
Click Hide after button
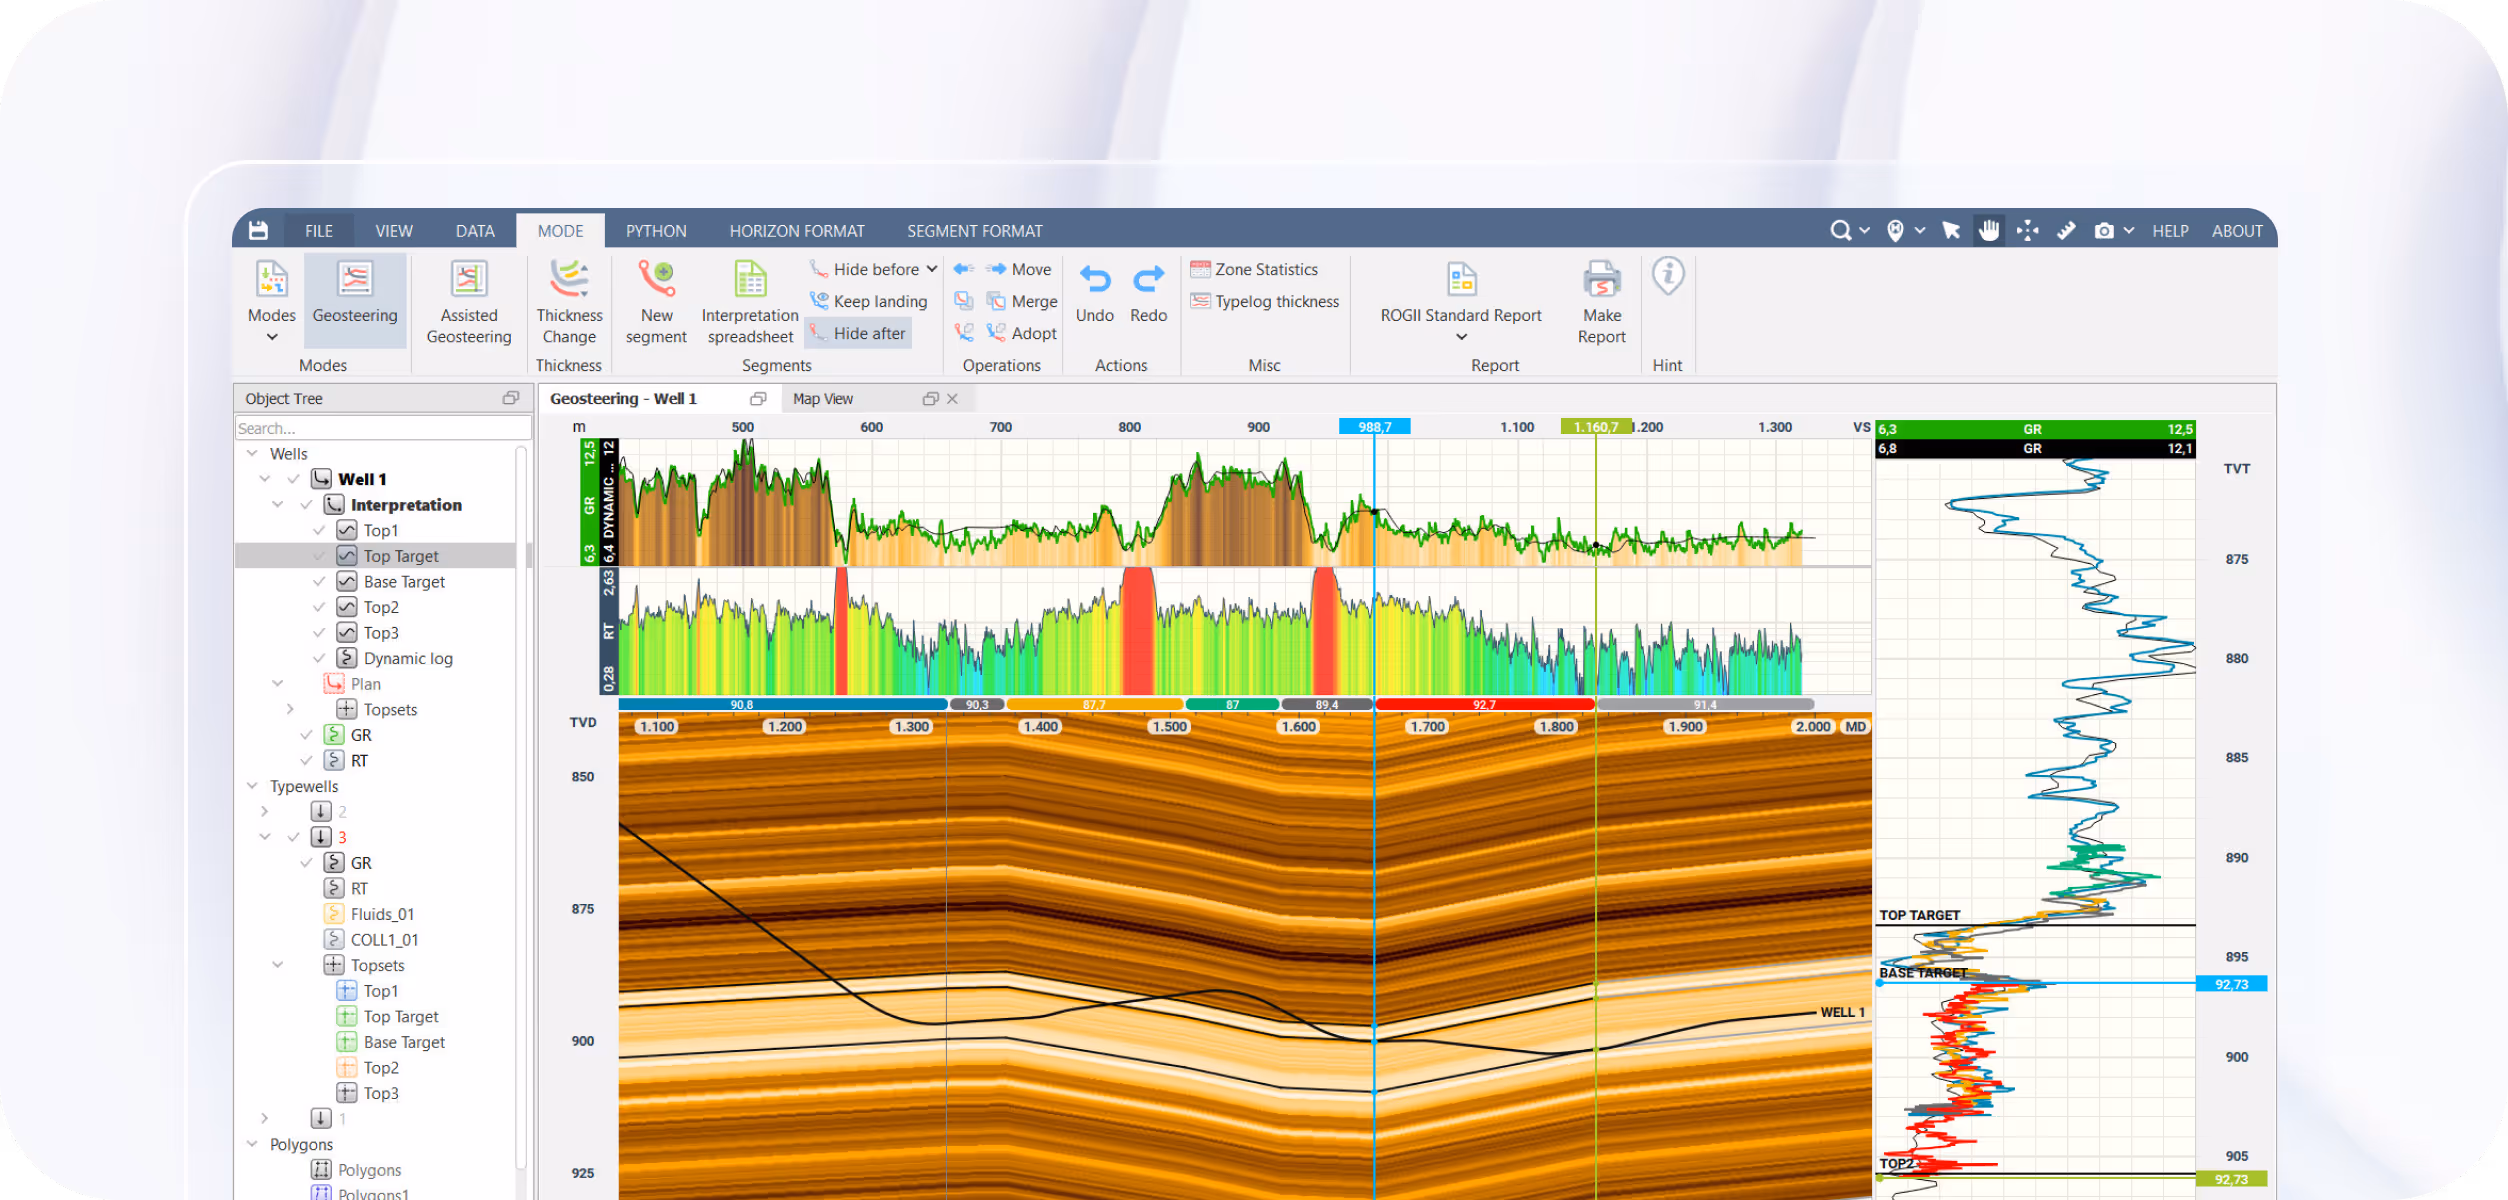(x=858, y=333)
